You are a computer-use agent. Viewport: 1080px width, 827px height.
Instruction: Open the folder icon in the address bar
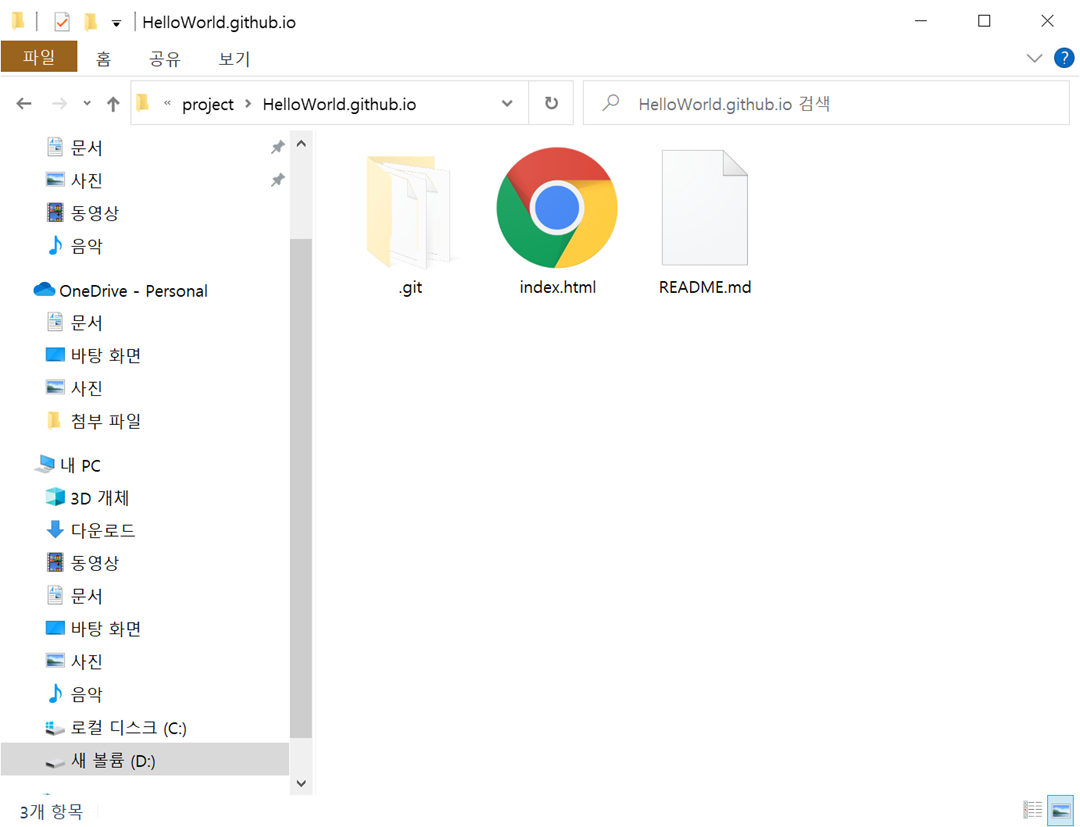click(x=143, y=103)
